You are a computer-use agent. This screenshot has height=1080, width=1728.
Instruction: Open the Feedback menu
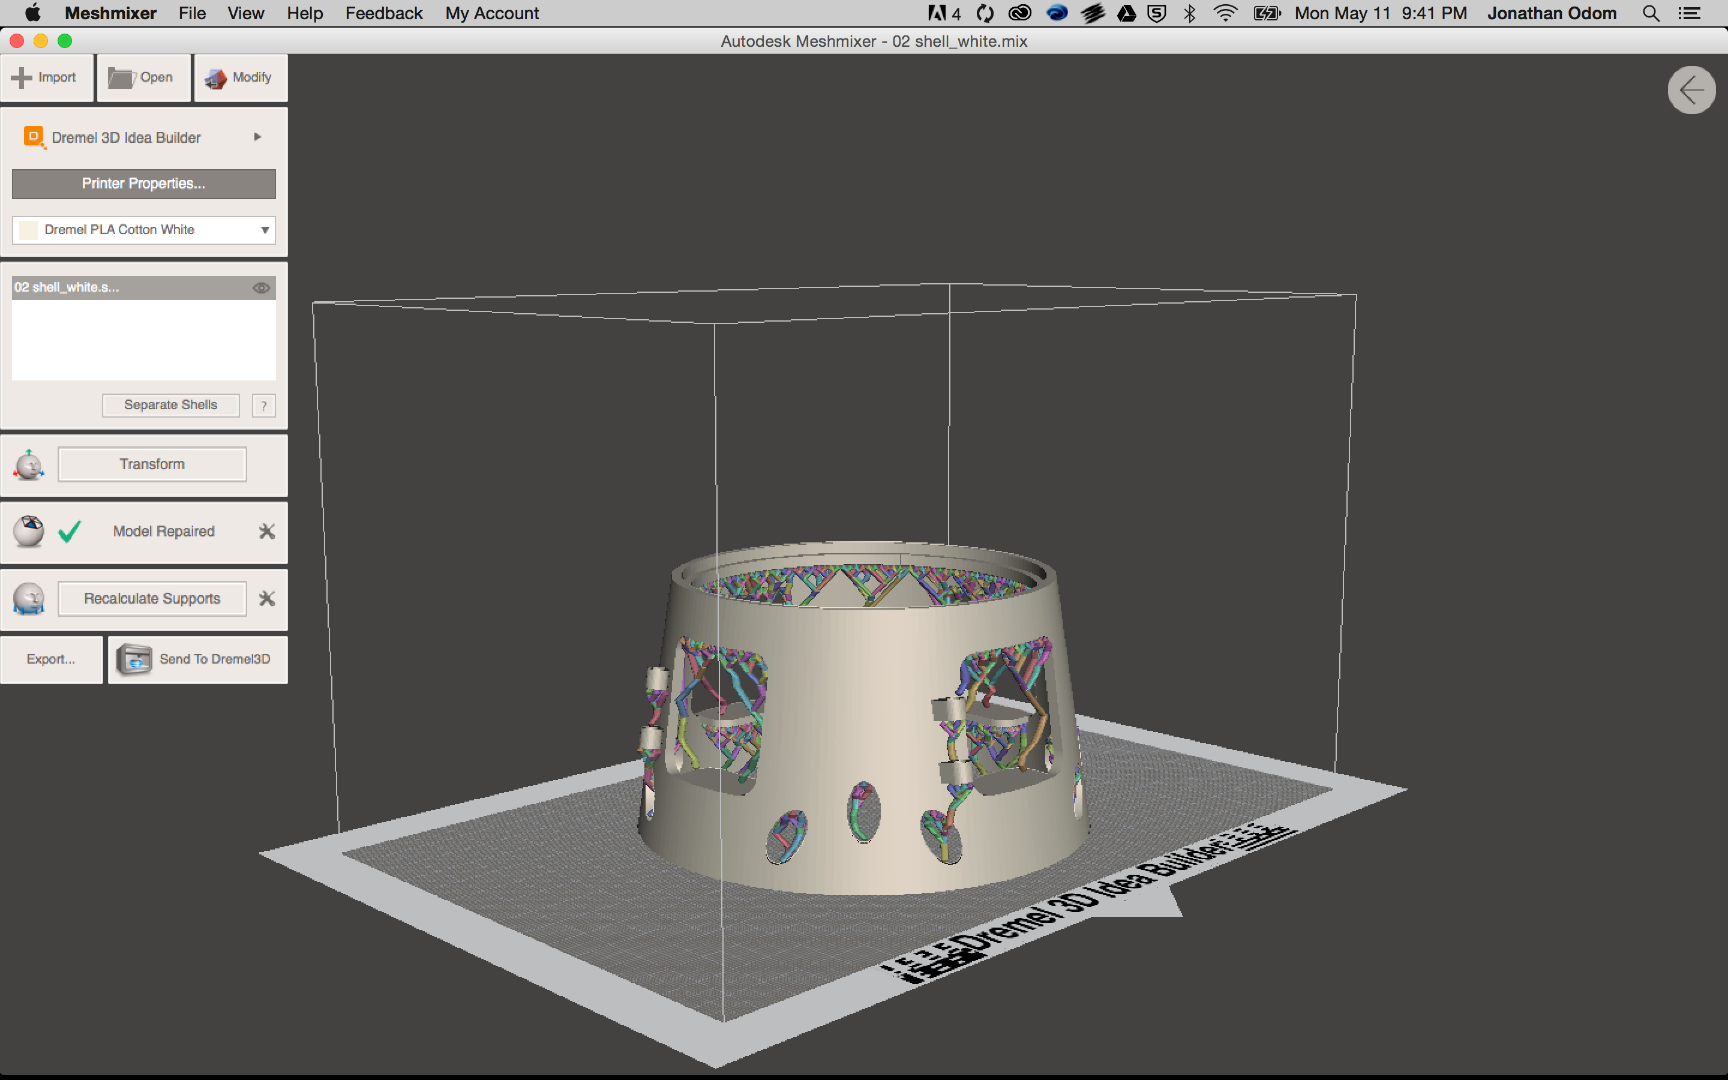pyautogui.click(x=384, y=13)
